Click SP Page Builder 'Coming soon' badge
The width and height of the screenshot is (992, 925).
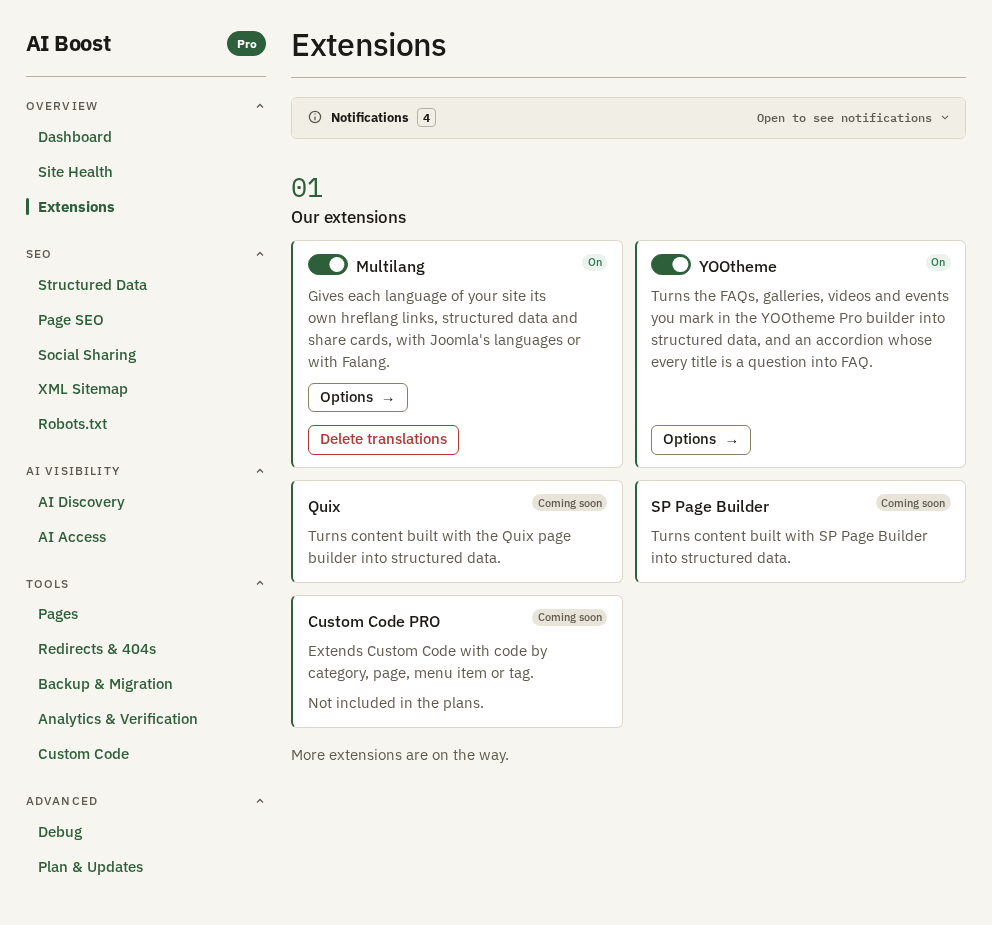(x=912, y=503)
